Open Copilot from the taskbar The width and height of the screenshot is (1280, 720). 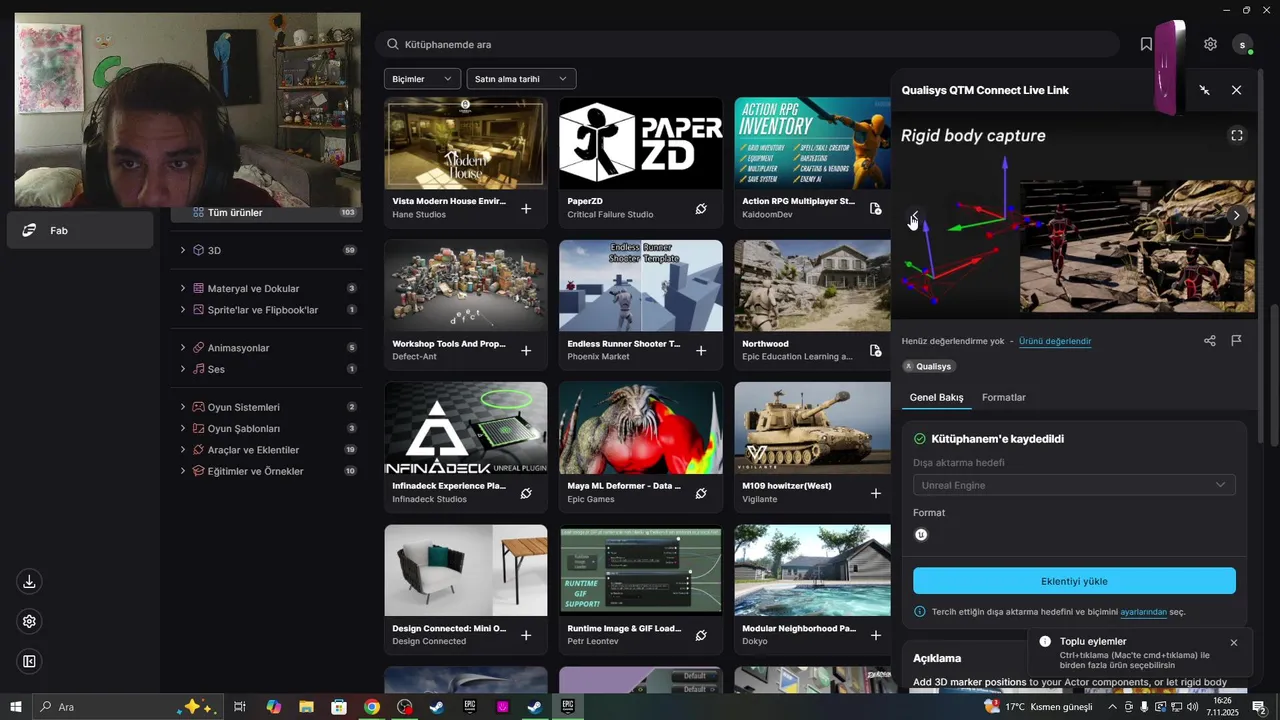point(274,707)
